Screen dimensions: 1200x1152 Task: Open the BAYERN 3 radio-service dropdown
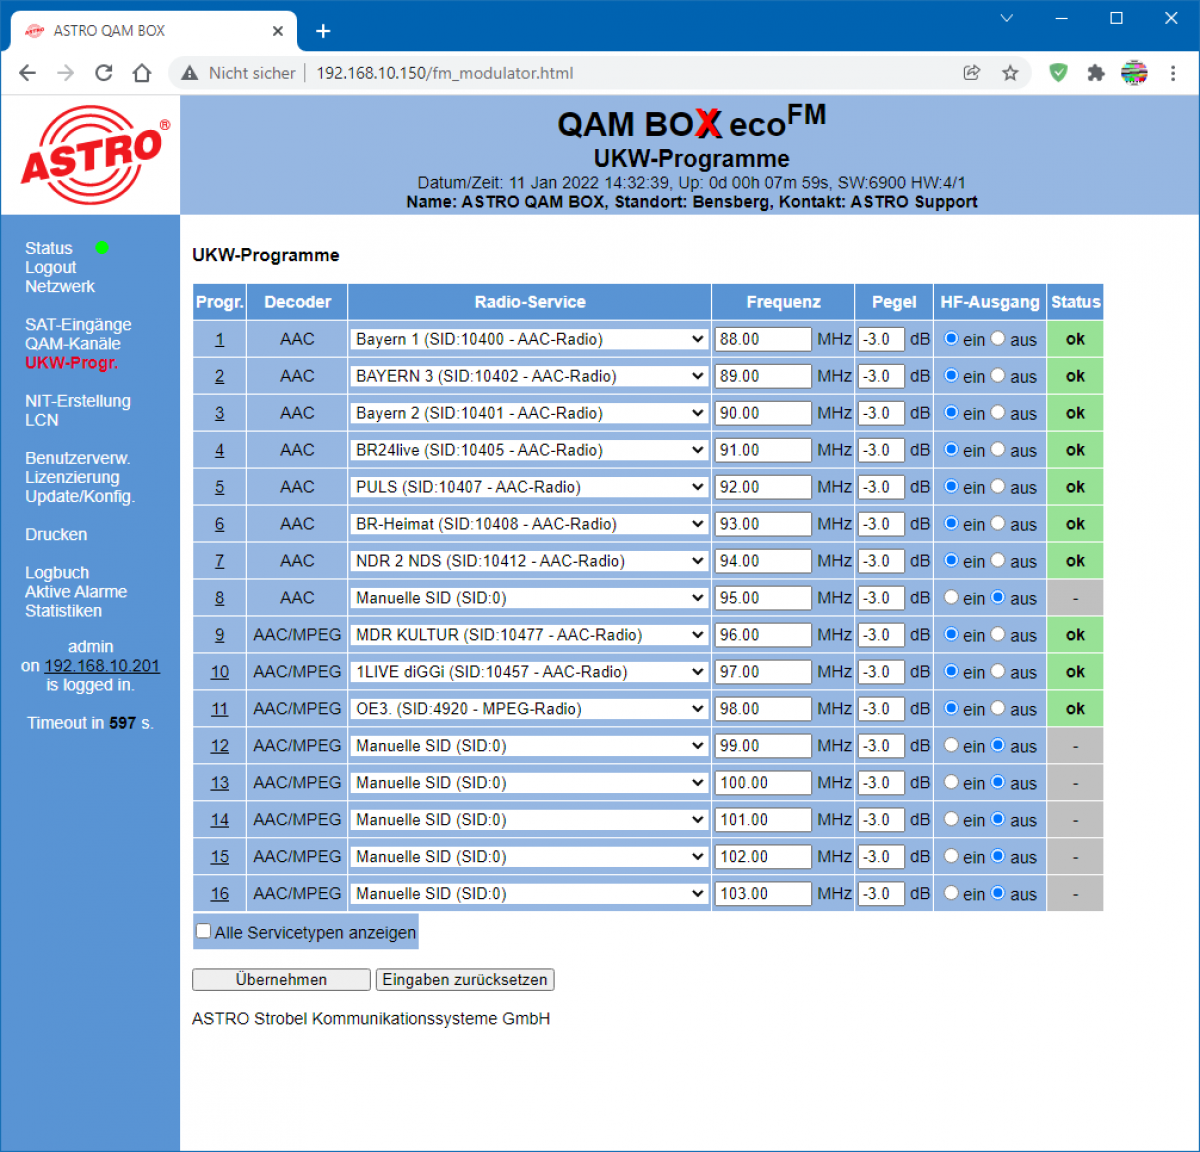529,376
